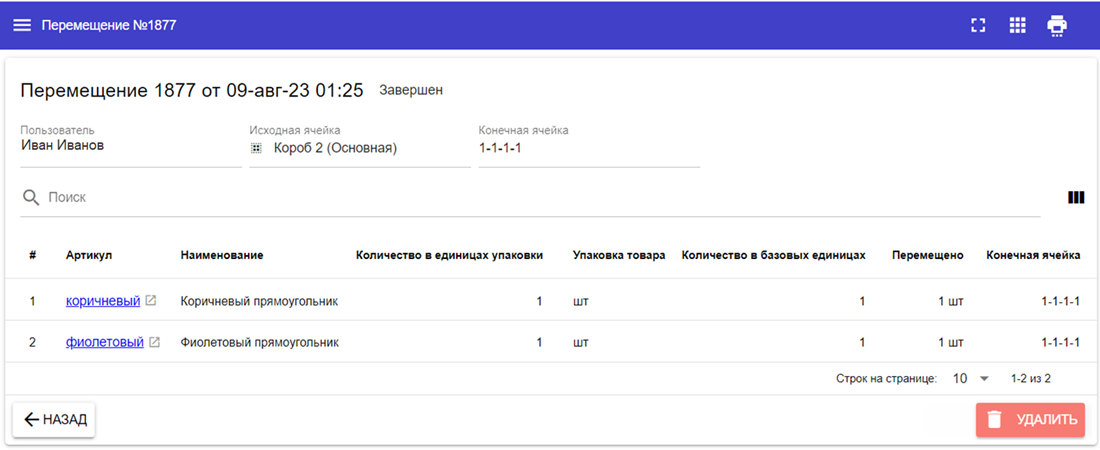Open external link icon next to коричневый
Viewport: 1100px width, 450px height.
tap(151, 300)
